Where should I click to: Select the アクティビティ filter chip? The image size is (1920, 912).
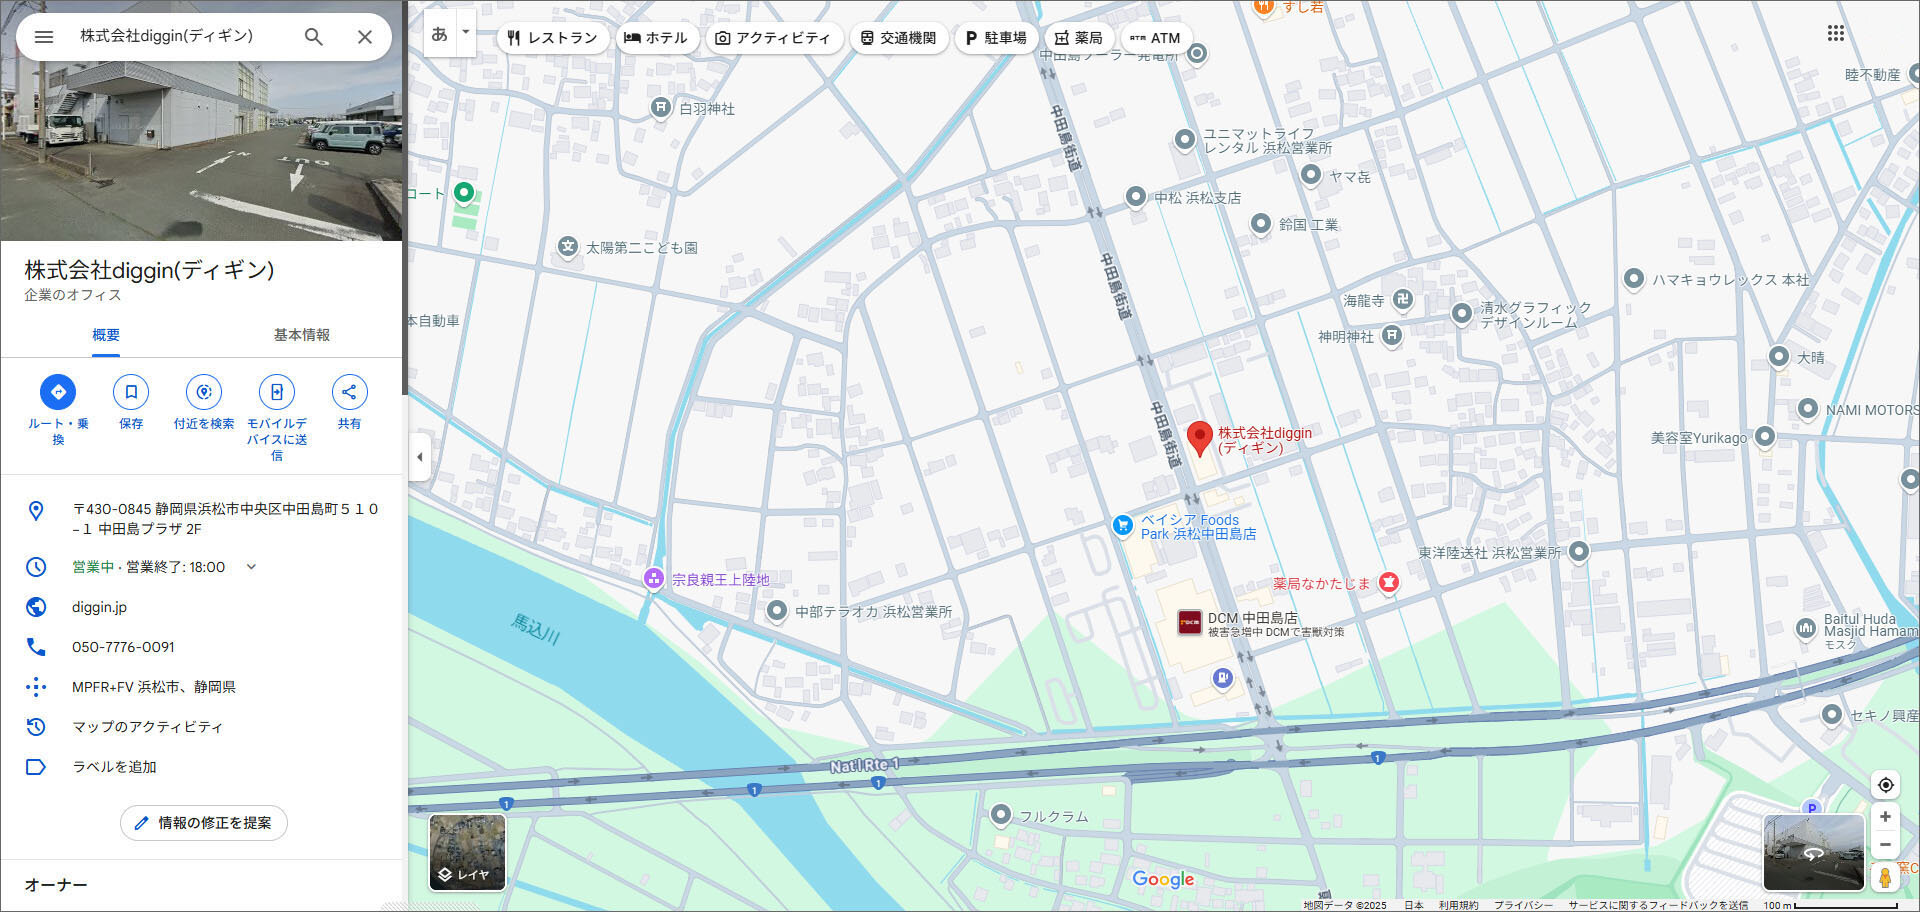point(772,38)
